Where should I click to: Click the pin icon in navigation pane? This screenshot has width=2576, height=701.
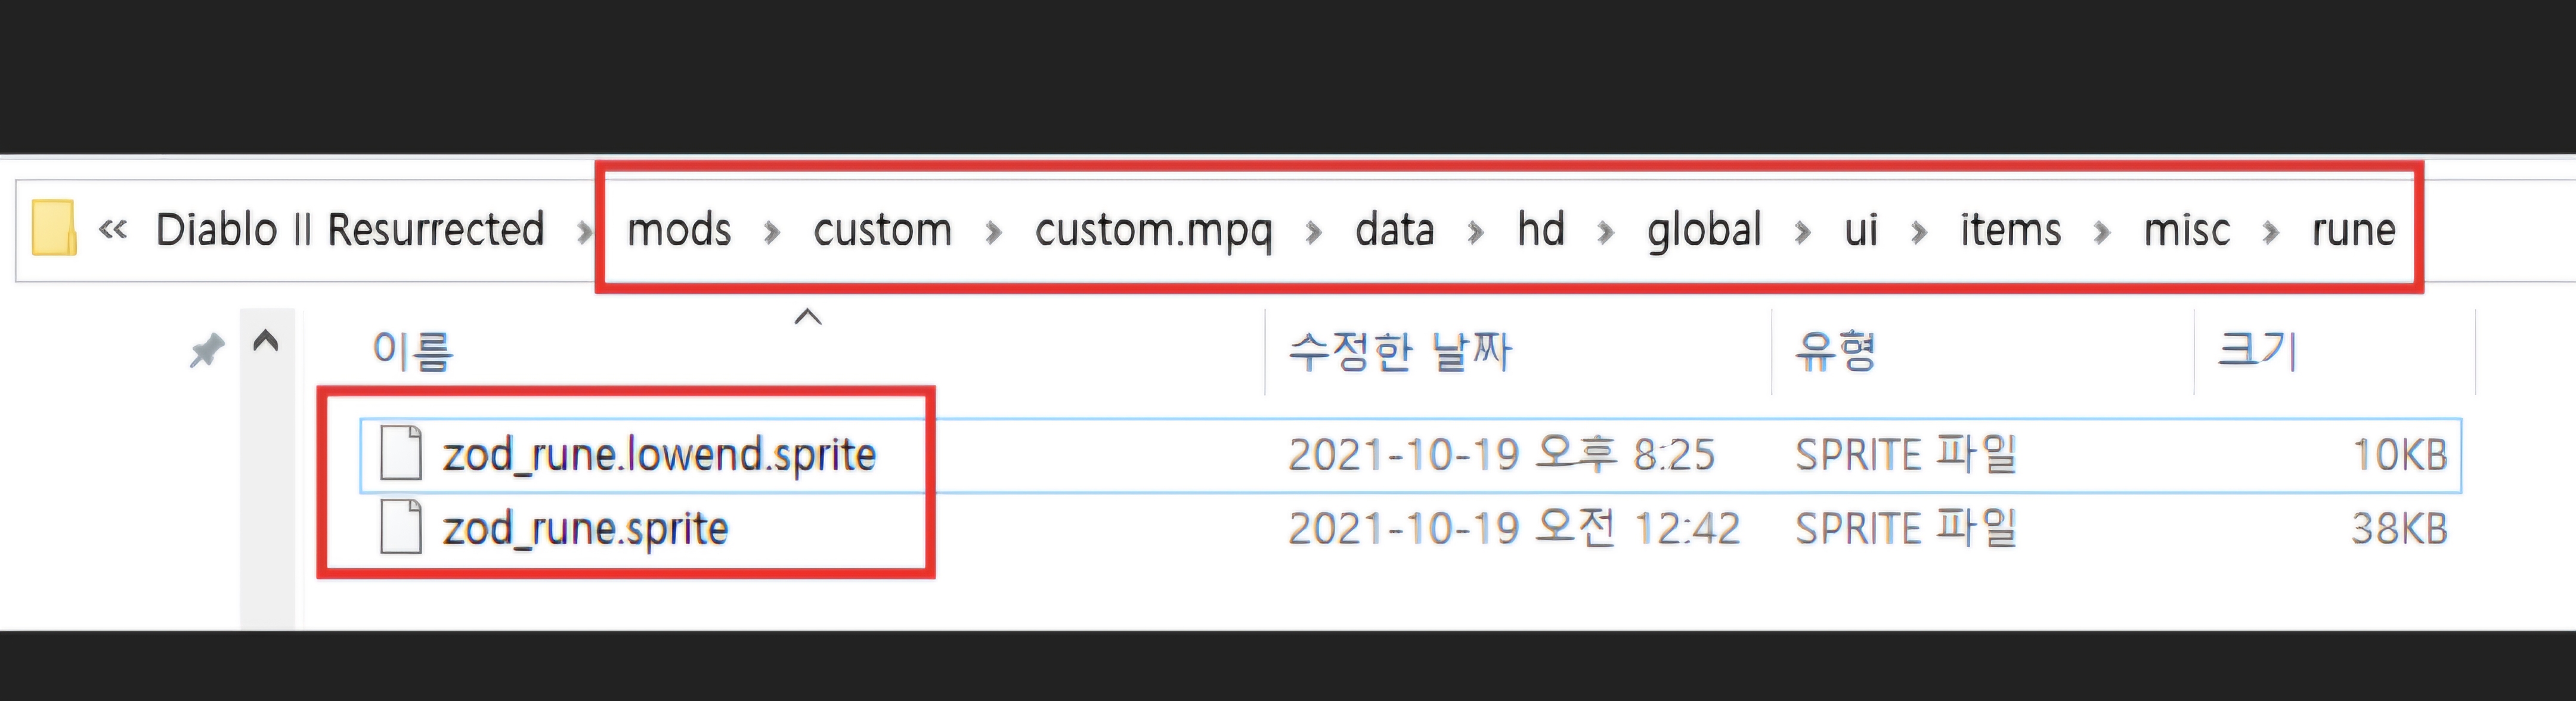point(207,350)
